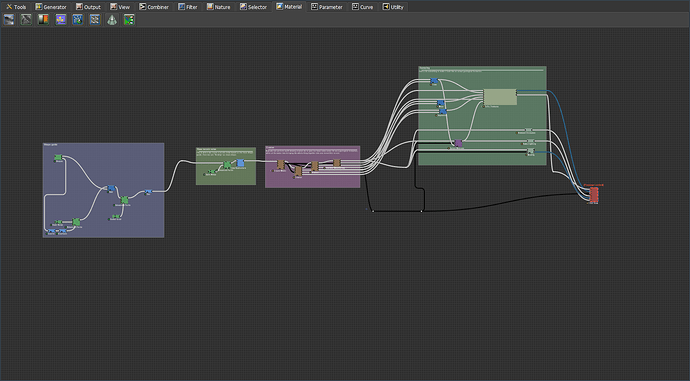690x381 pixels.
Task: Open the Parameter tab
Action: [x=327, y=7]
